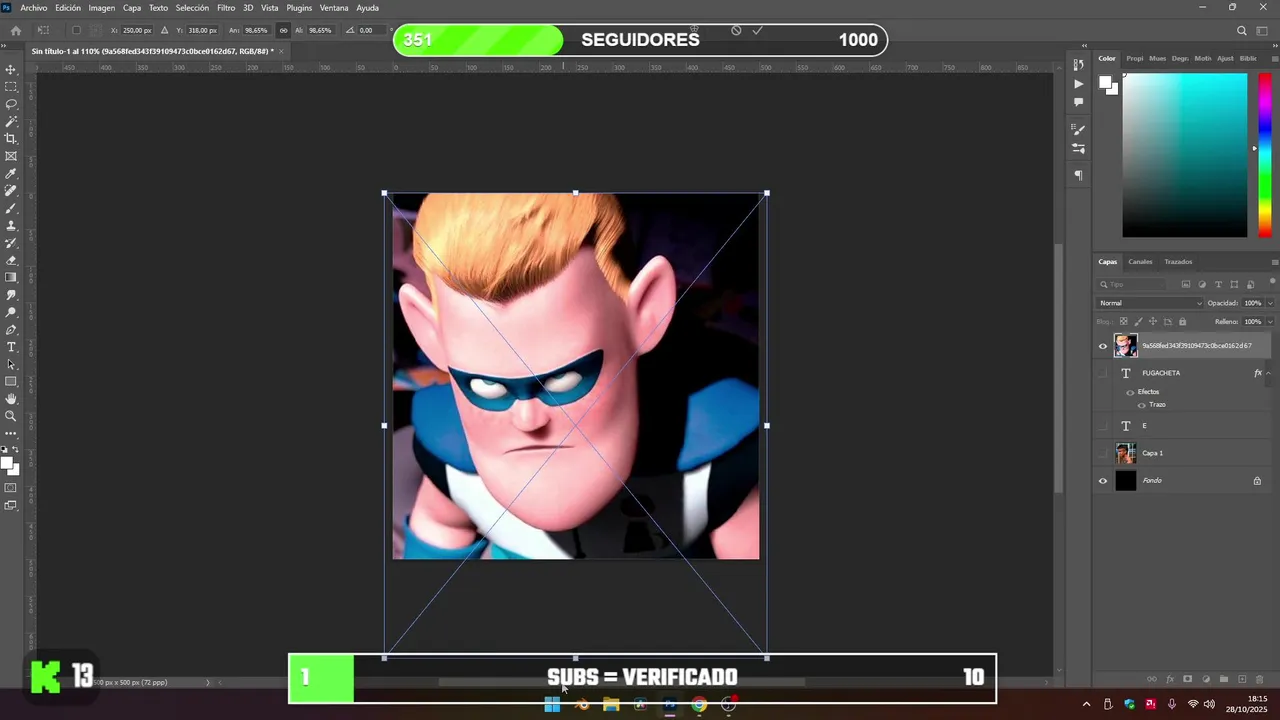Select the Spot Healing Brush tool

pyautogui.click(x=11, y=191)
